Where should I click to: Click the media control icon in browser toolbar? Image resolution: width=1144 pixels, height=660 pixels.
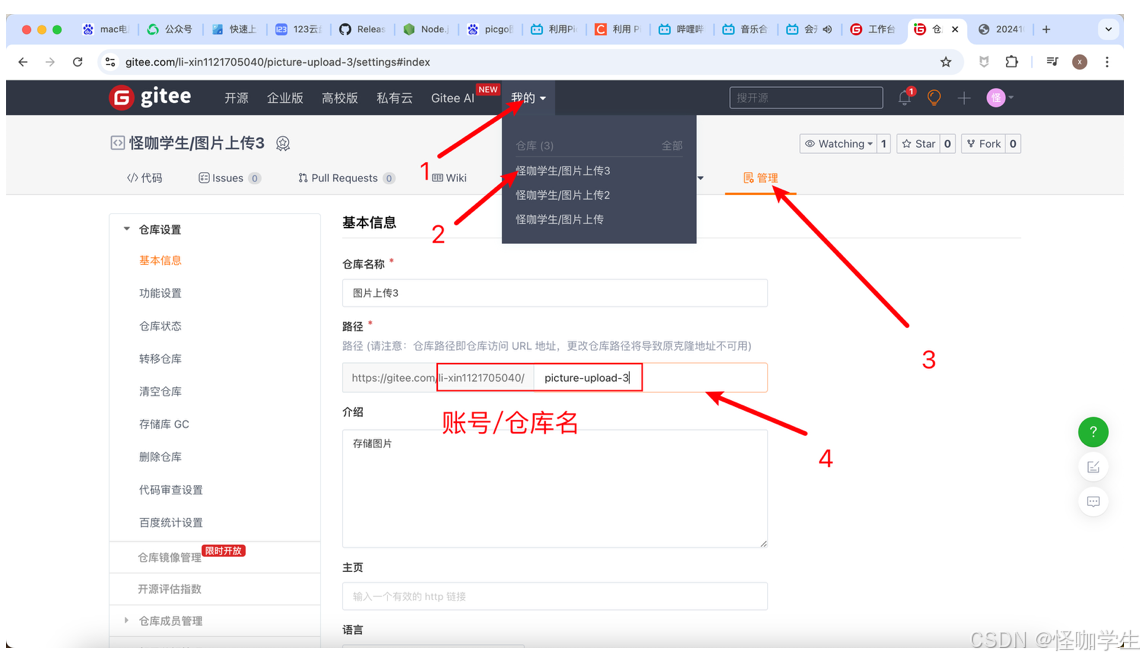click(x=1052, y=62)
